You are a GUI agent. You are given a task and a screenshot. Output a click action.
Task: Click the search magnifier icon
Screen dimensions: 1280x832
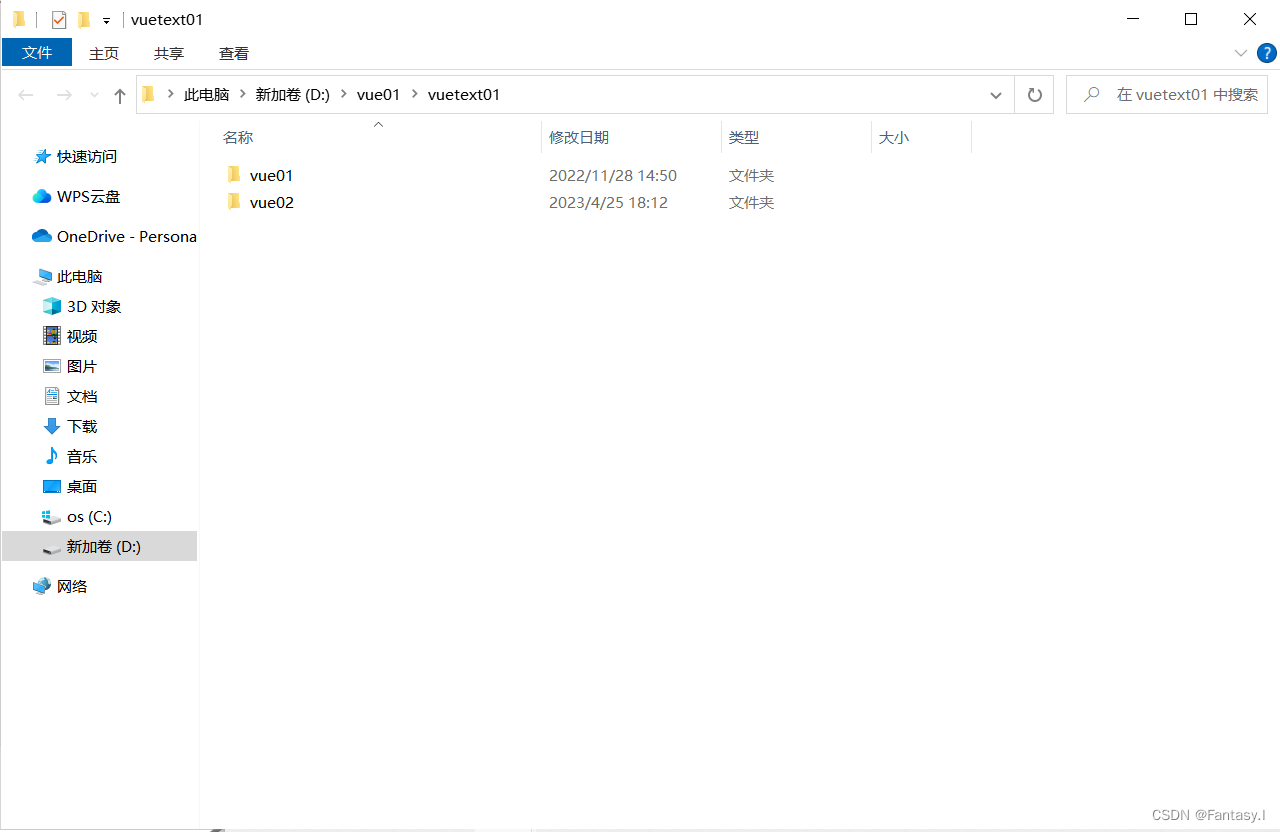1092,95
